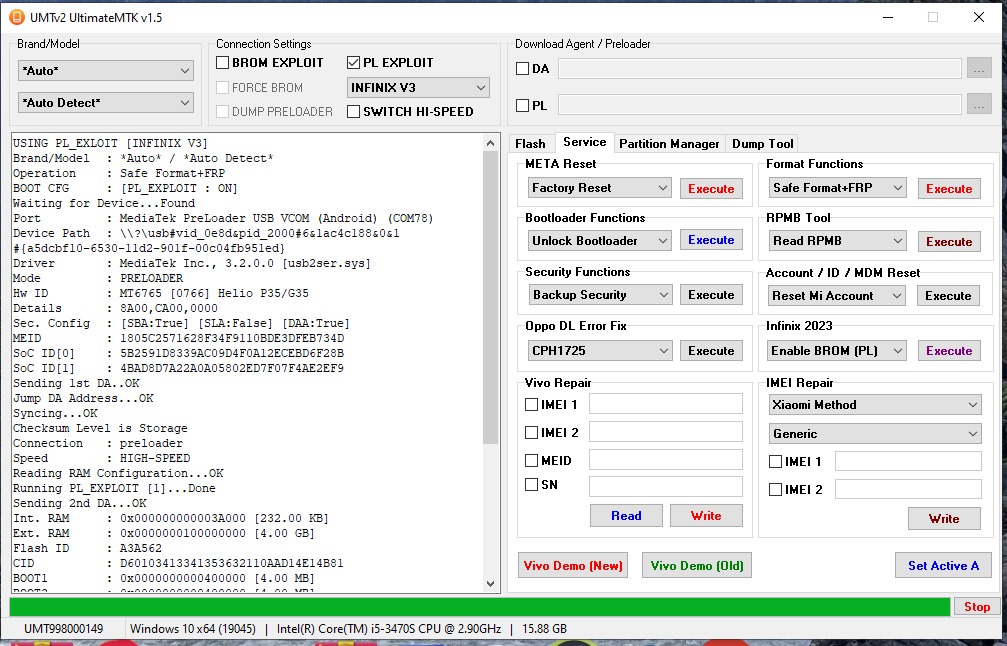Enable the SWITCH HI-SPEED checkbox
Screen dimensions: 1007x646
(354, 112)
